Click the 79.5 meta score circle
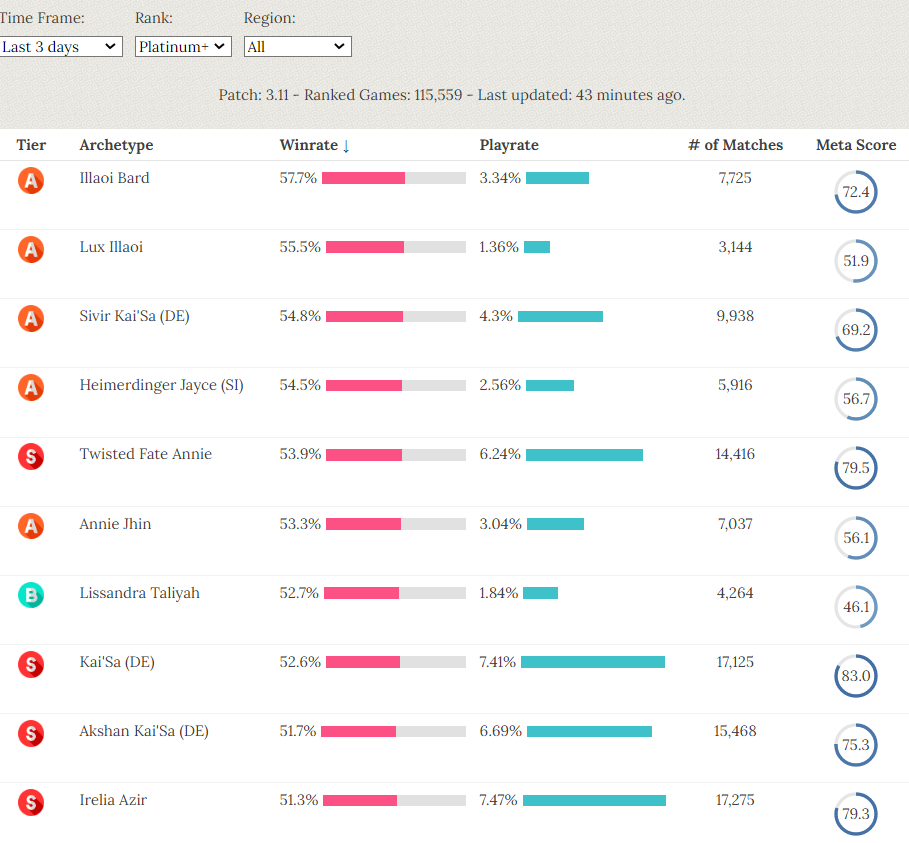The image size is (909, 843). point(856,468)
